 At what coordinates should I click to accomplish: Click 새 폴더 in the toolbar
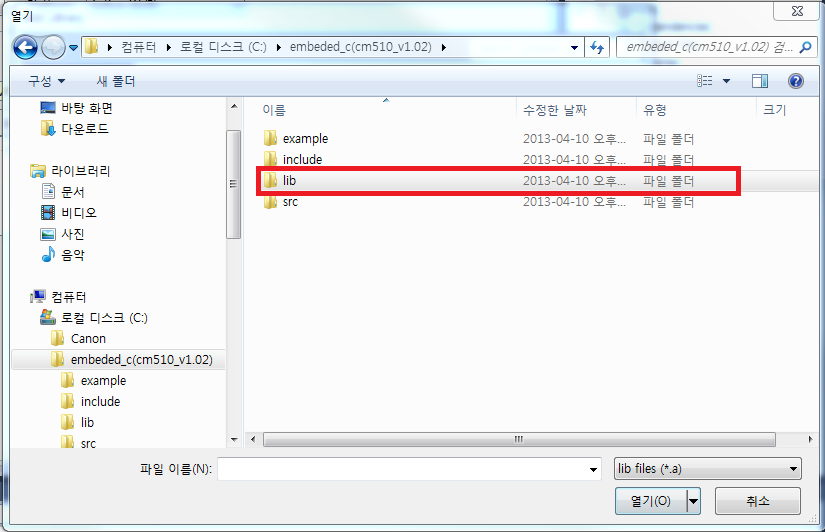(116, 81)
